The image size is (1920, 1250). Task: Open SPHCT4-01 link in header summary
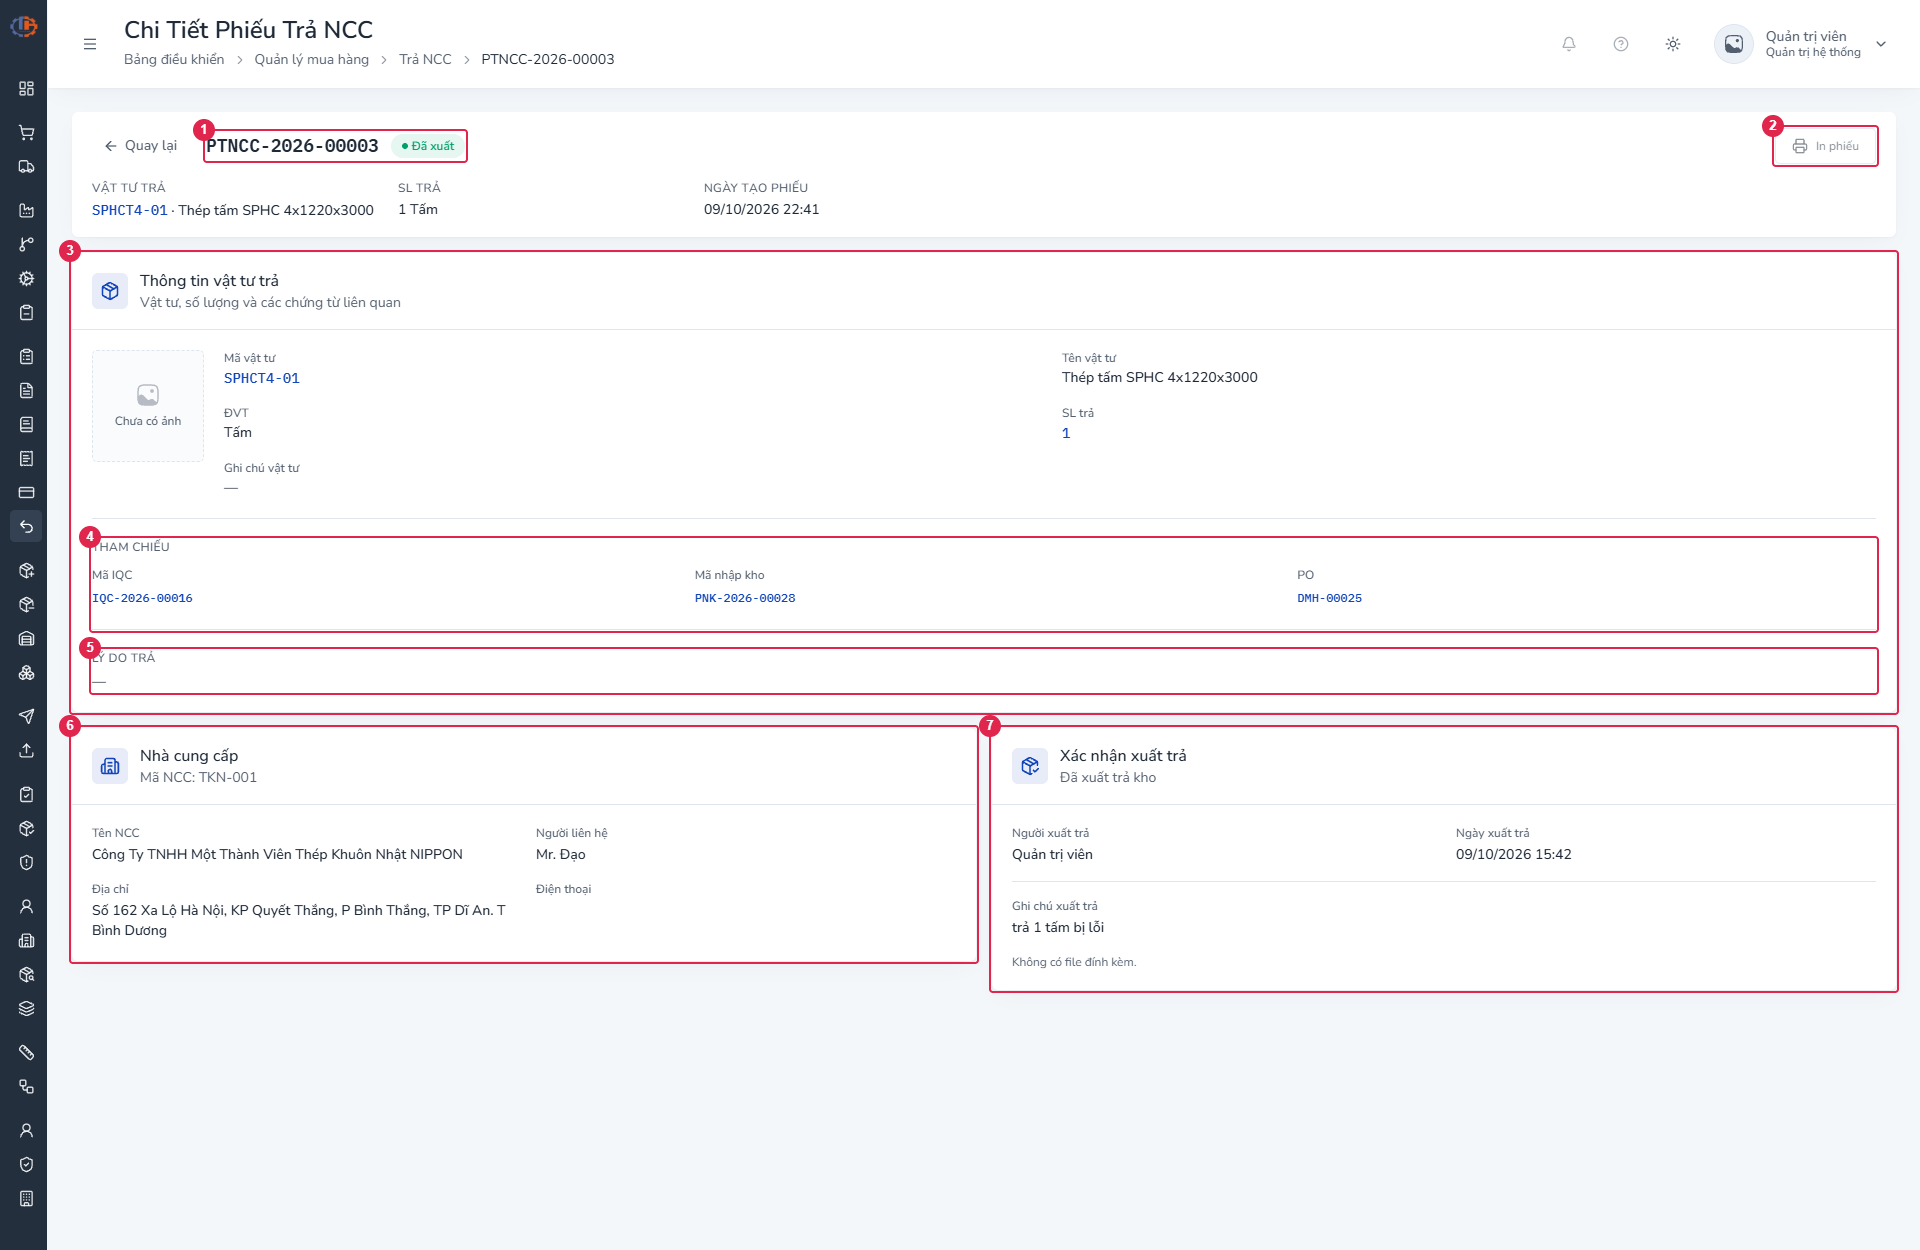(x=130, y=211)
